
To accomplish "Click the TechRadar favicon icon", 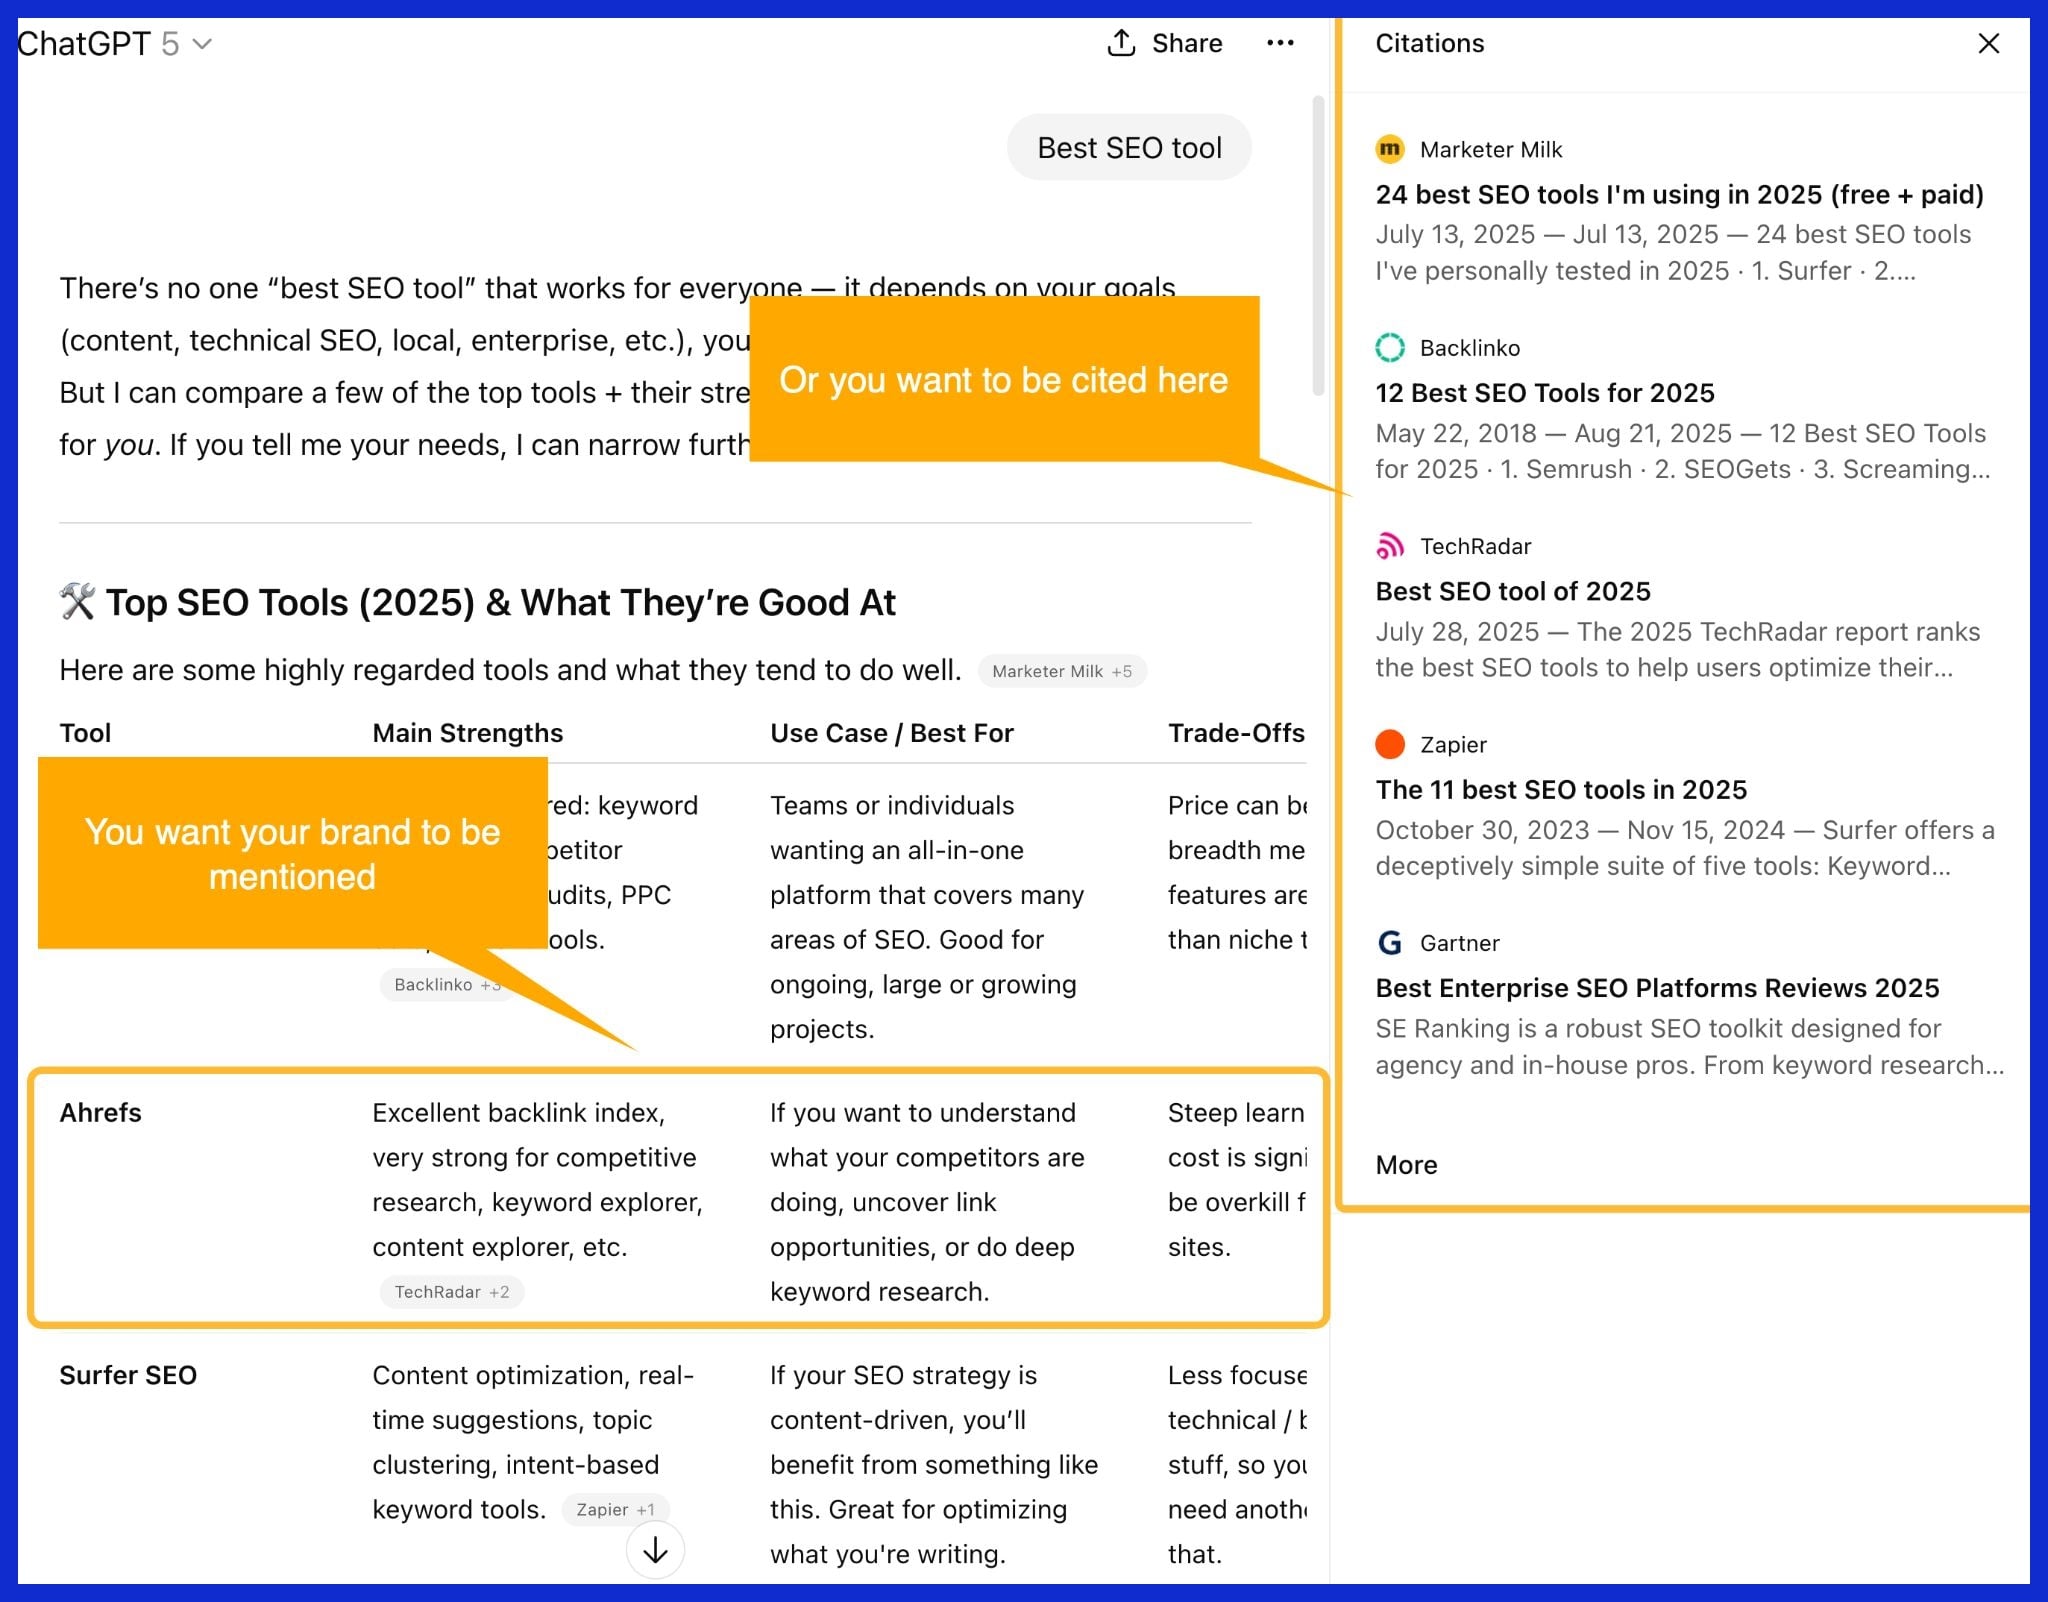I will [x=1390, y=546].
